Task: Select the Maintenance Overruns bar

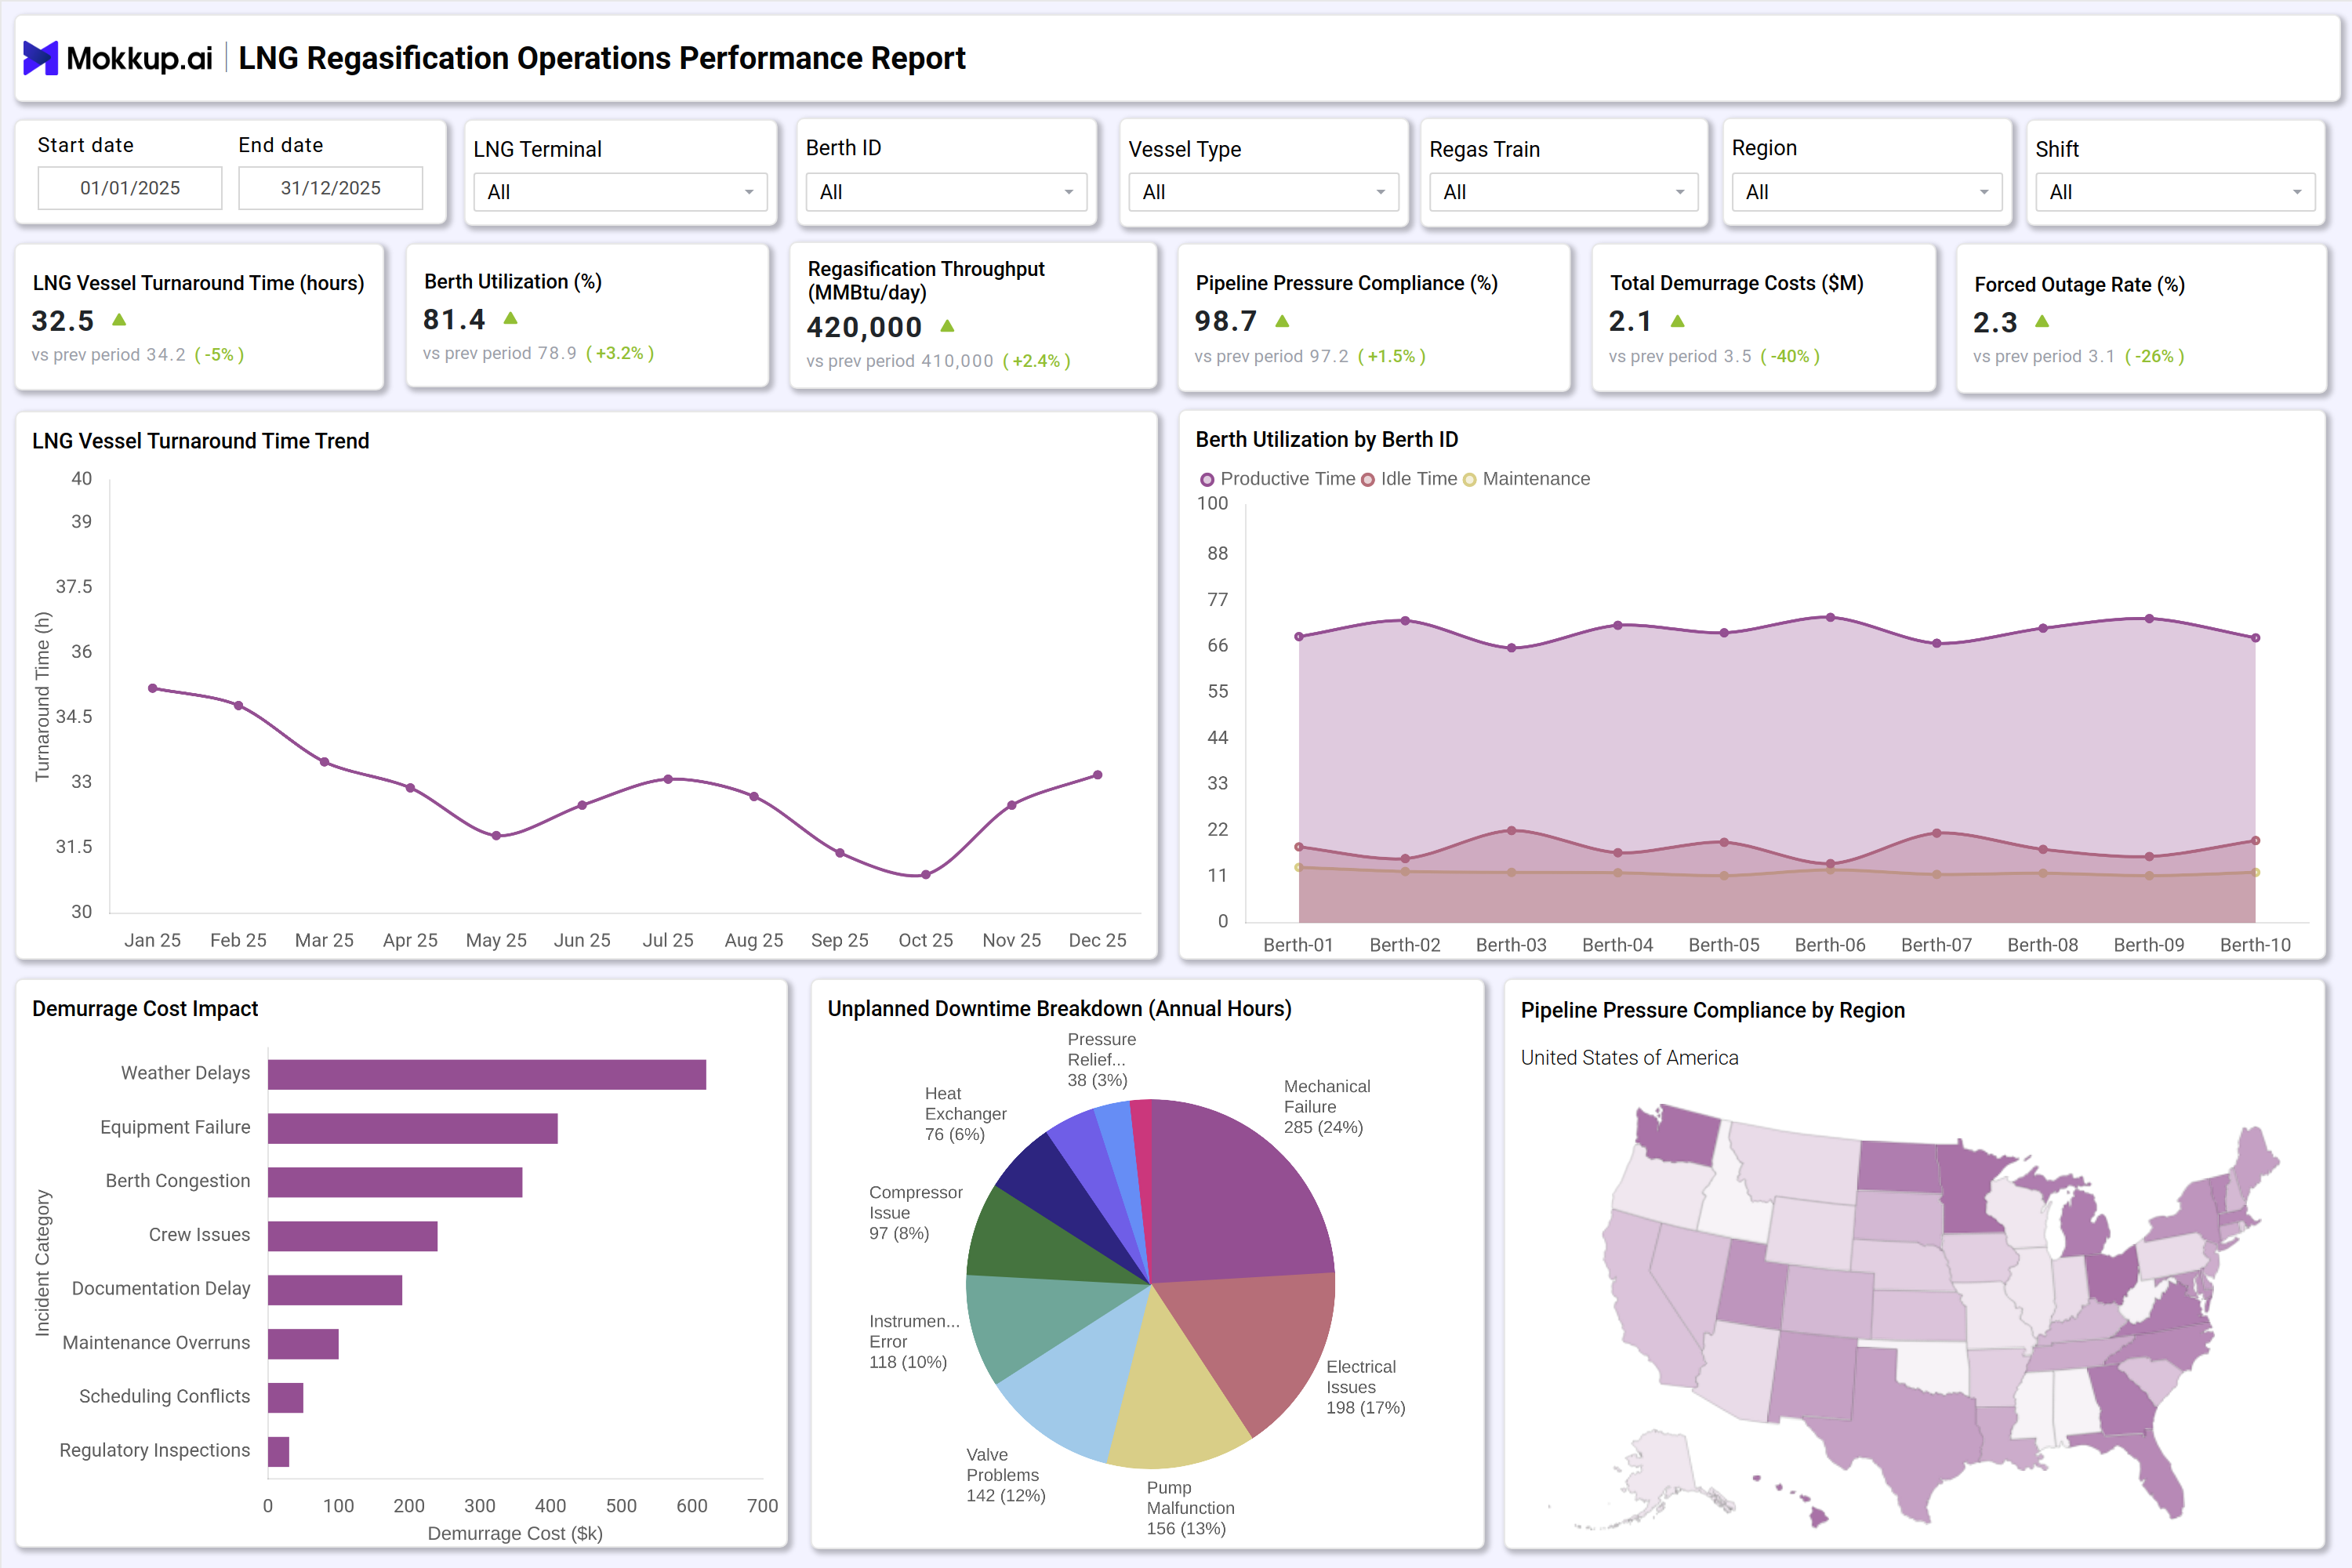Action: (x=303, y=1344)
